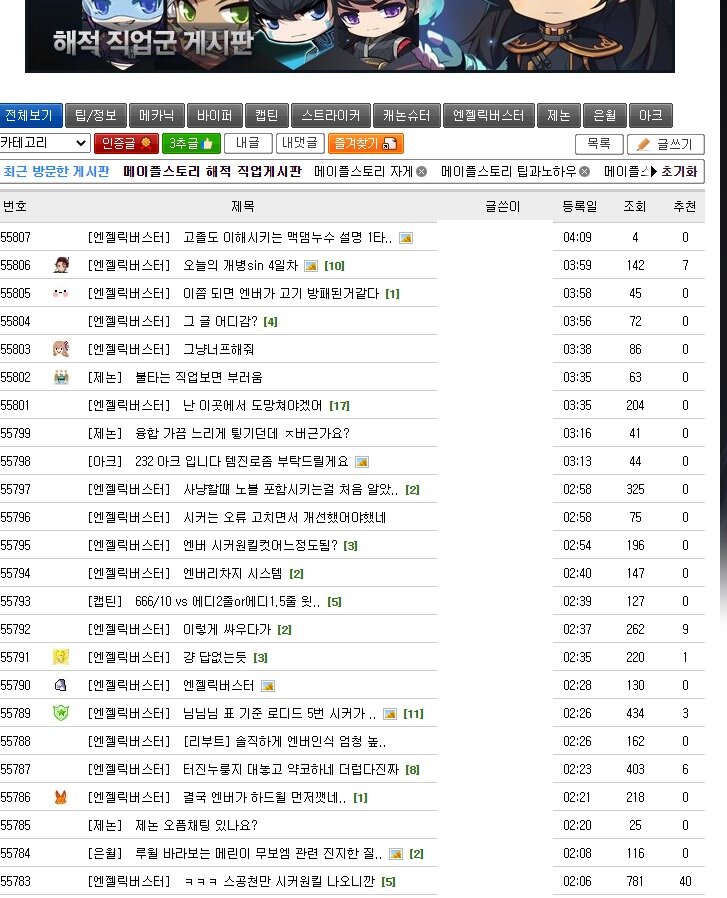The width and height of the screenshot is (727, 898).
Task: Select the 캐논슈터 tab
Action: (406, 116)
